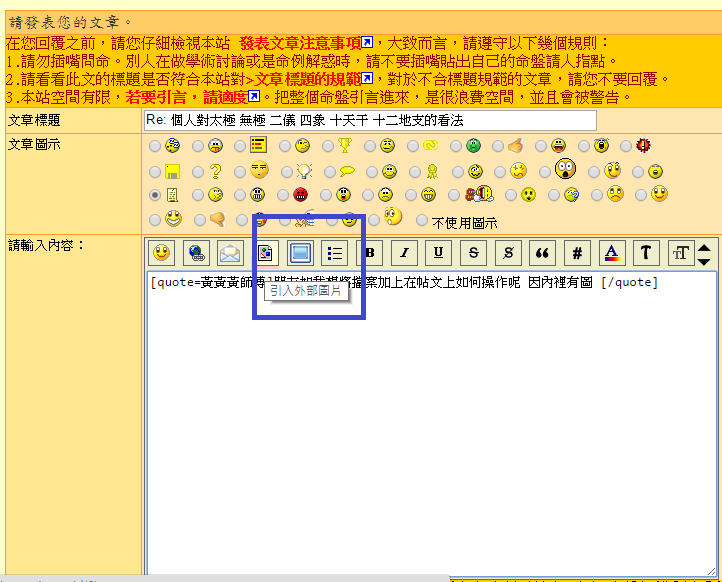This screenshot has height=582, width=722.
Task: Select radio button beside yellow list-note icon
Action: [240, 146]
